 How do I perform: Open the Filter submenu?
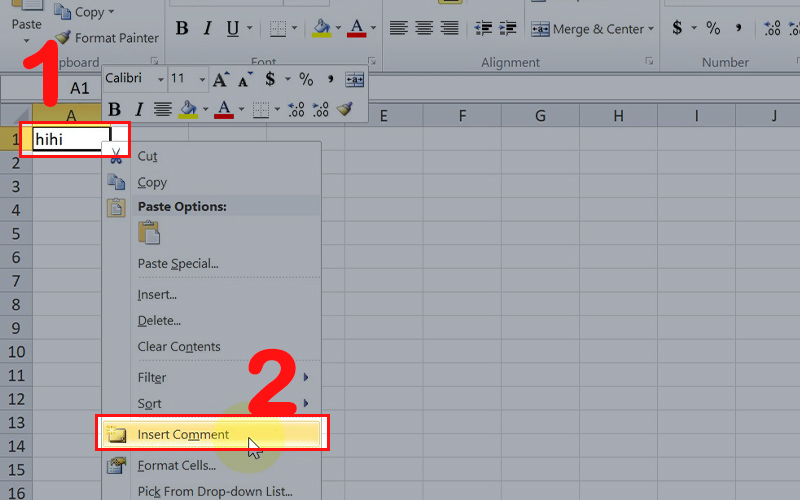click(212, 378)
